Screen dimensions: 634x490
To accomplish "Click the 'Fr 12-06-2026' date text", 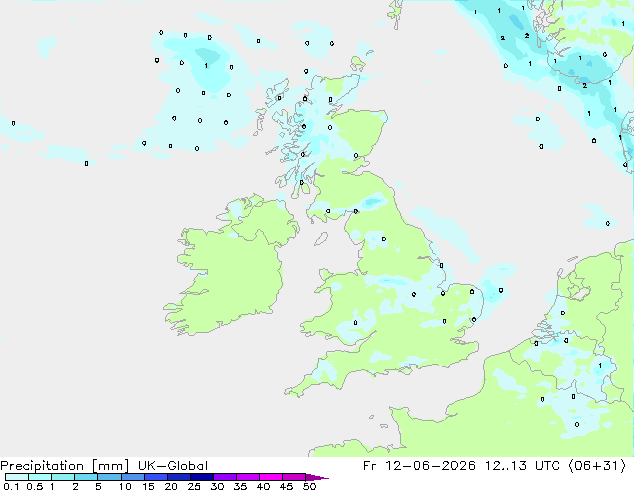I will [x=419, y=466].
